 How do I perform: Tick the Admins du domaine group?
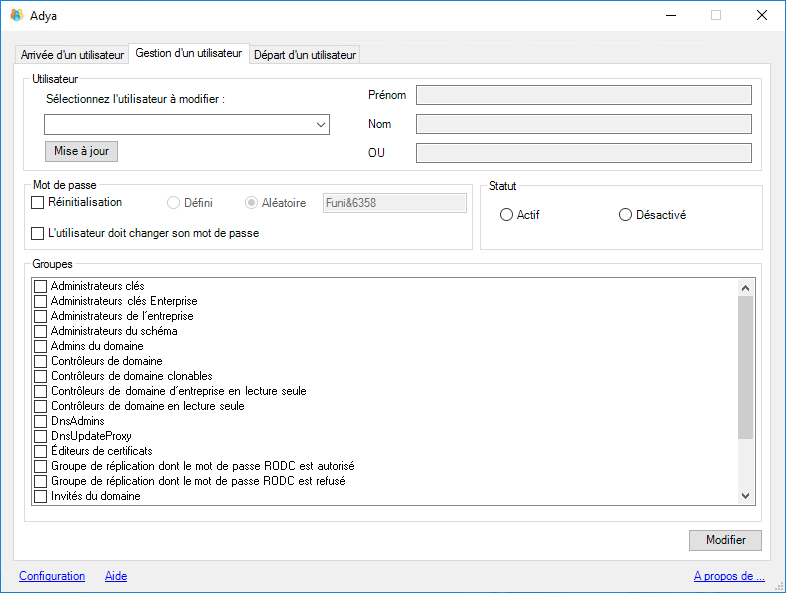(x=41, y=346)
